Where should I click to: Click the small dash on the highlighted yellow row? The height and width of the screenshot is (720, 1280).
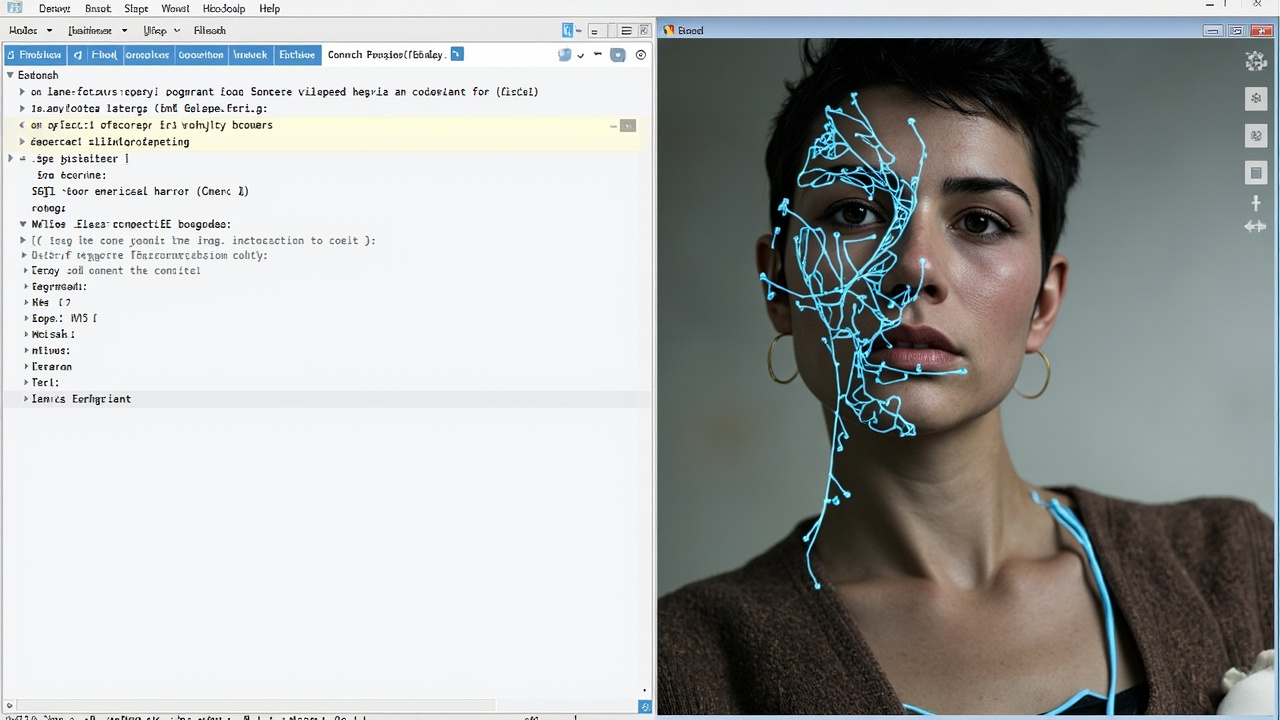pos(613,126)
